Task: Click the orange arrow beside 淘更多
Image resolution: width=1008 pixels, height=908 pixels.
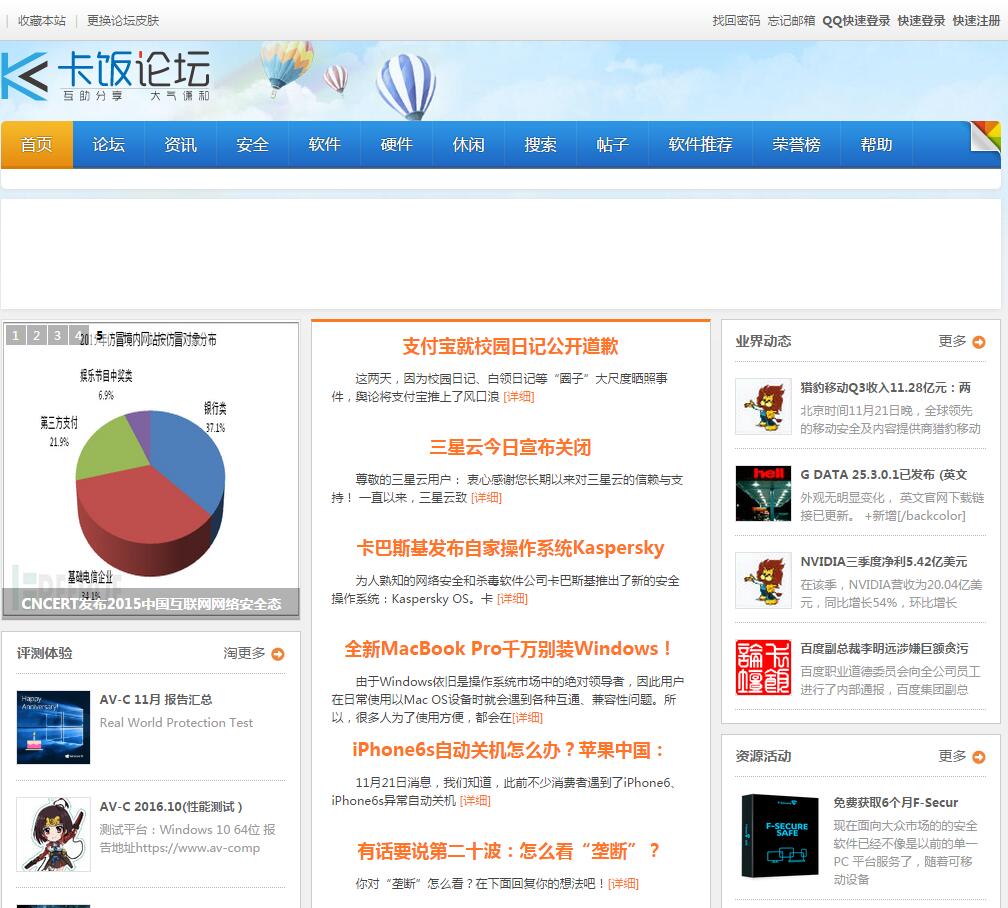Action: coord(278,654)
